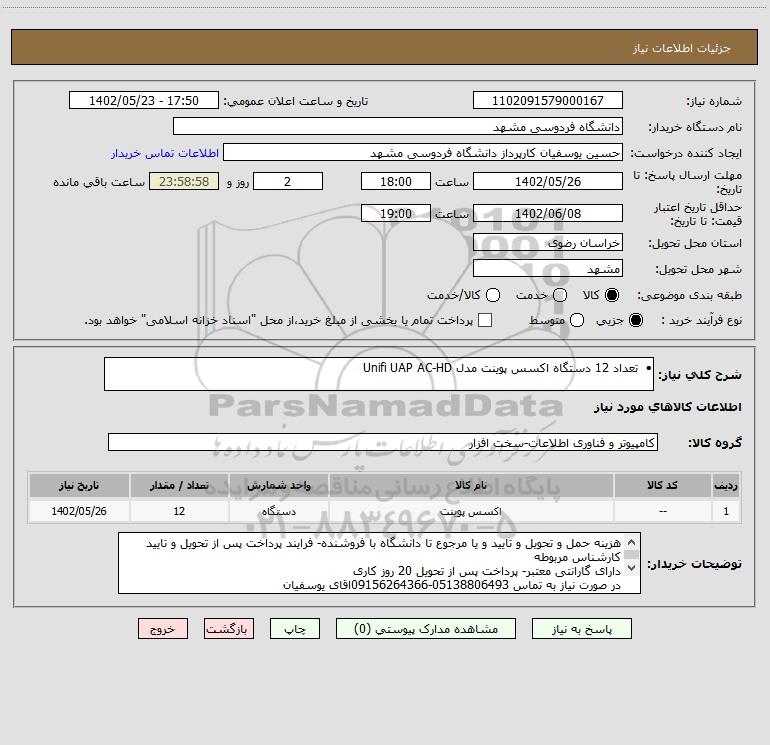Screen dimensions: 770x745
Task: Select the کالا/خدمت radio button
Action: tap(493, 295)
